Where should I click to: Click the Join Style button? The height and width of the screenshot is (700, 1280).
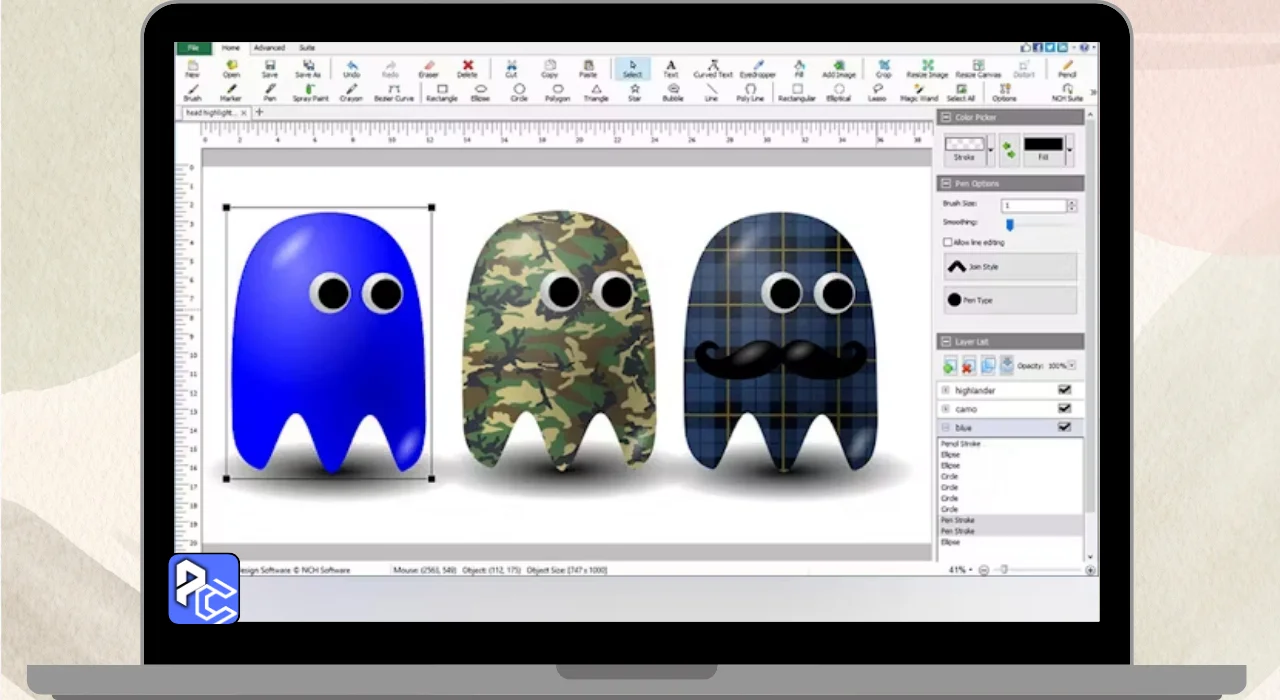(x=1010, y=267)
